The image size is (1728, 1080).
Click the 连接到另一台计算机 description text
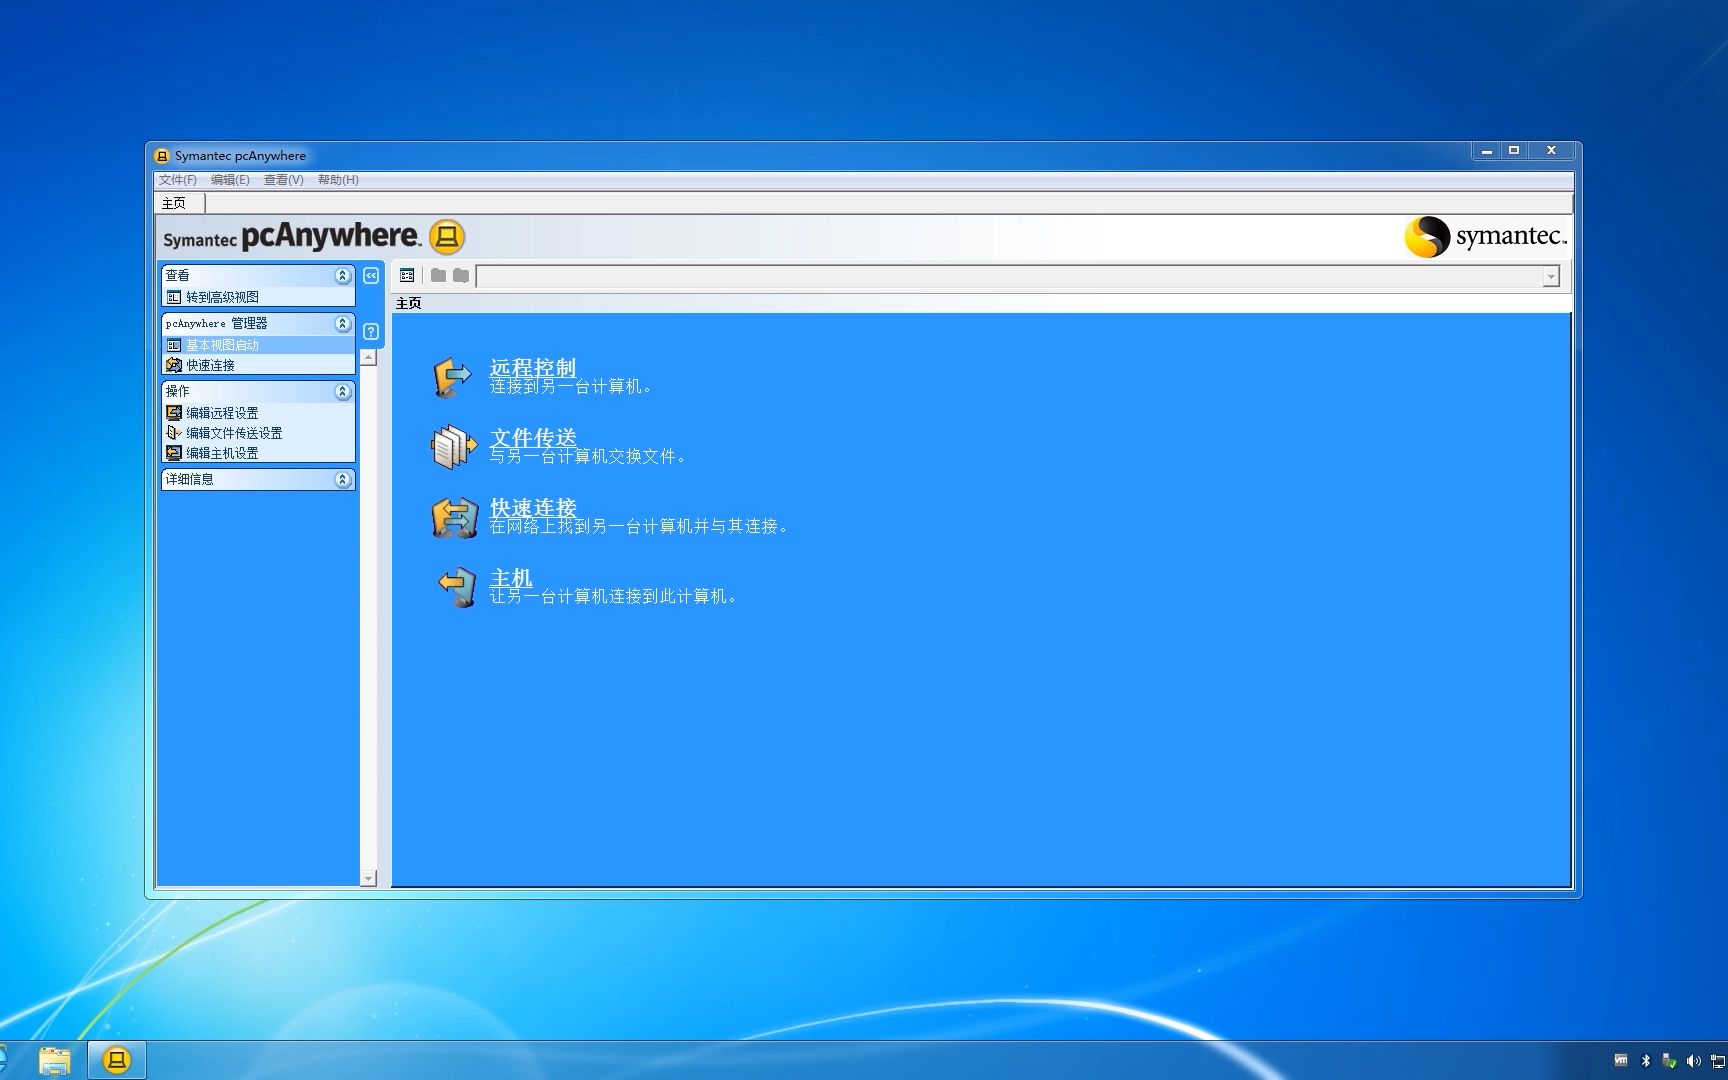click(570, 386)
